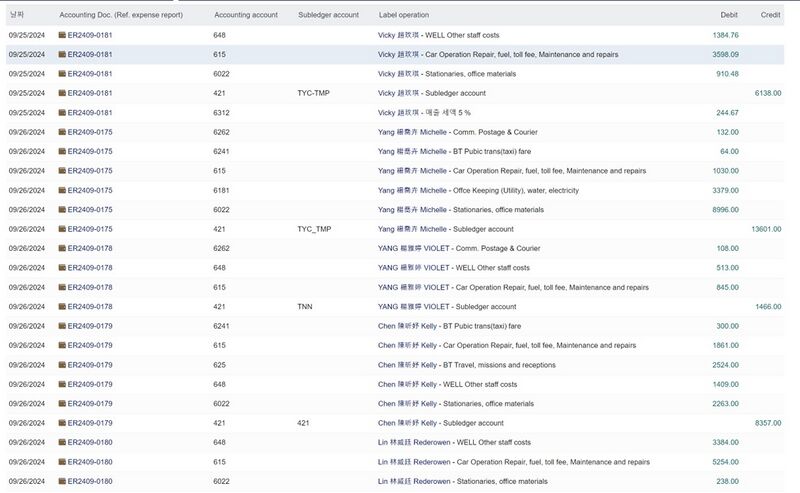Click the report icon in Kelly's BT Travel row
The width and height of the screenshot is (800, 493).
click(x=62, y=365)
